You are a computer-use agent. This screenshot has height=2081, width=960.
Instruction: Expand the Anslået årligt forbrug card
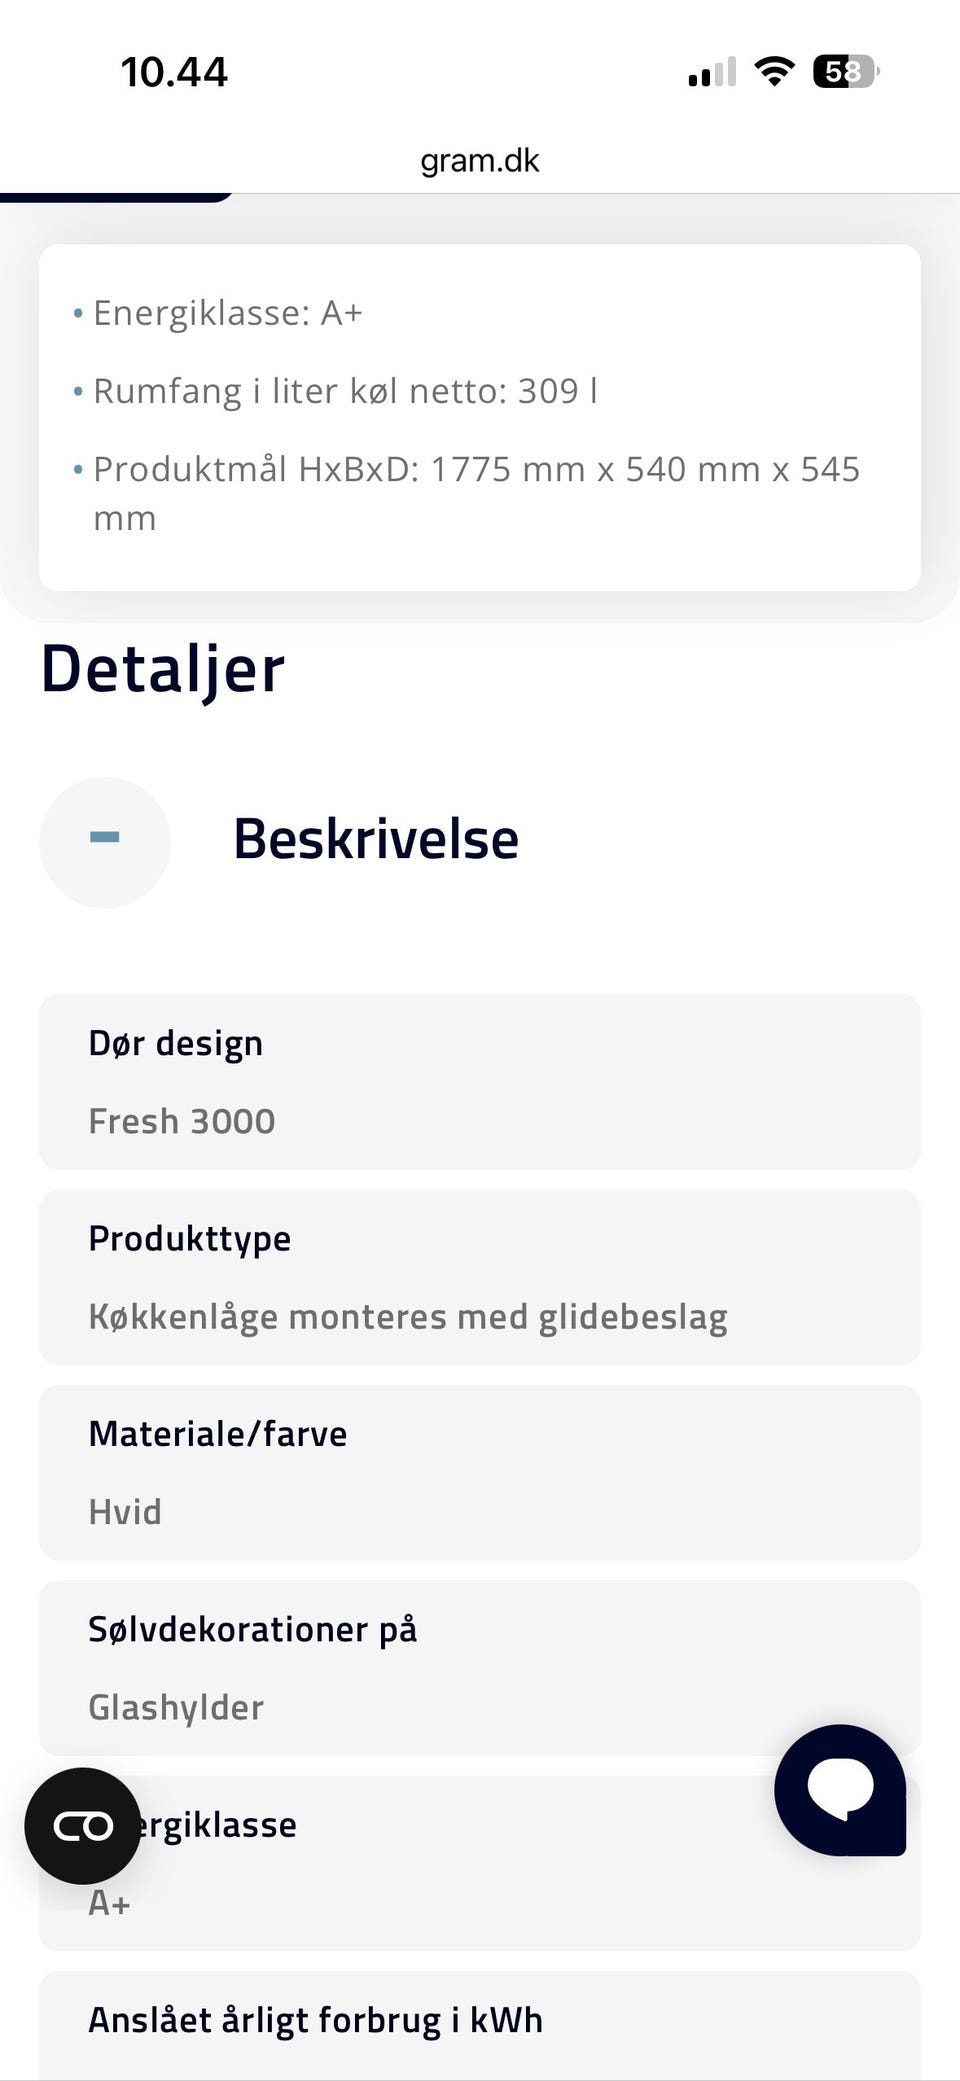point(480,2020)
